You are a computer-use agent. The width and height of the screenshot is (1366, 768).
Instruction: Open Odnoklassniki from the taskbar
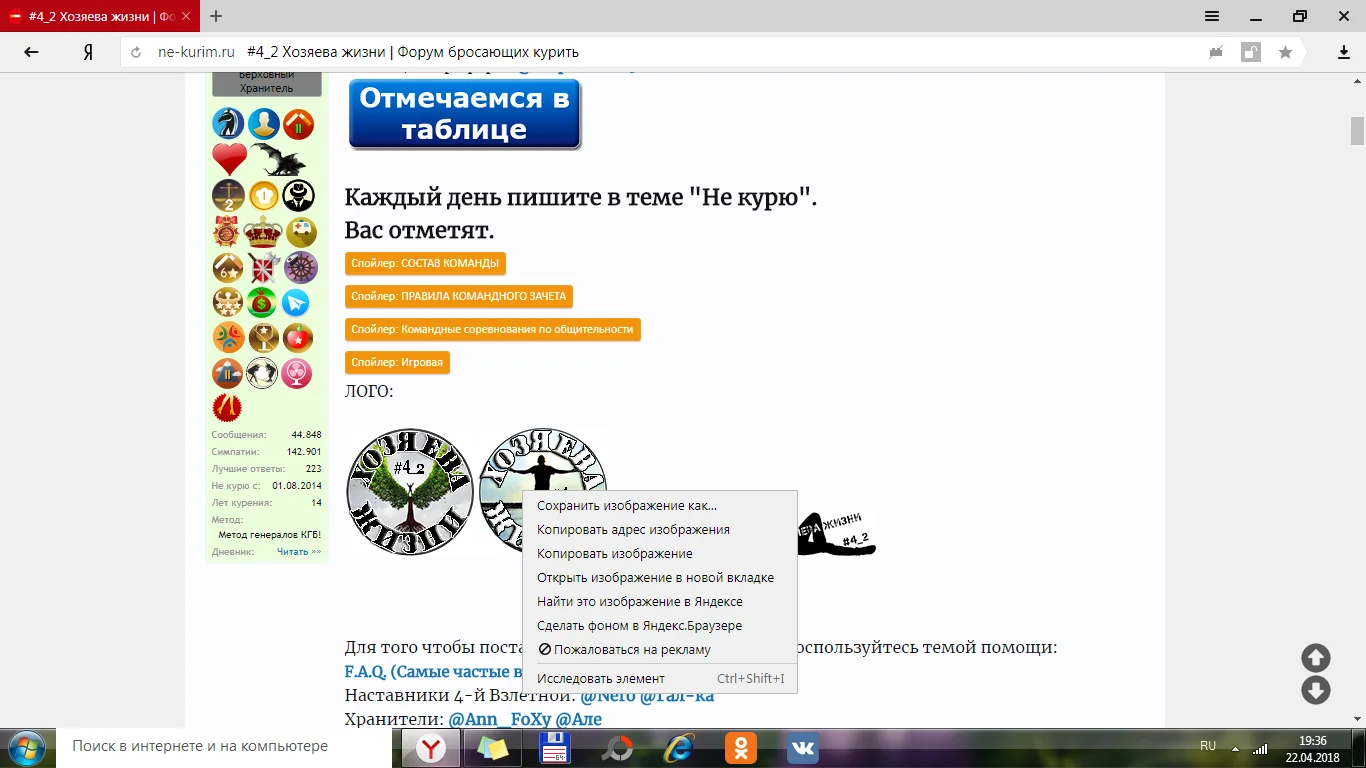tap(741, 747)
